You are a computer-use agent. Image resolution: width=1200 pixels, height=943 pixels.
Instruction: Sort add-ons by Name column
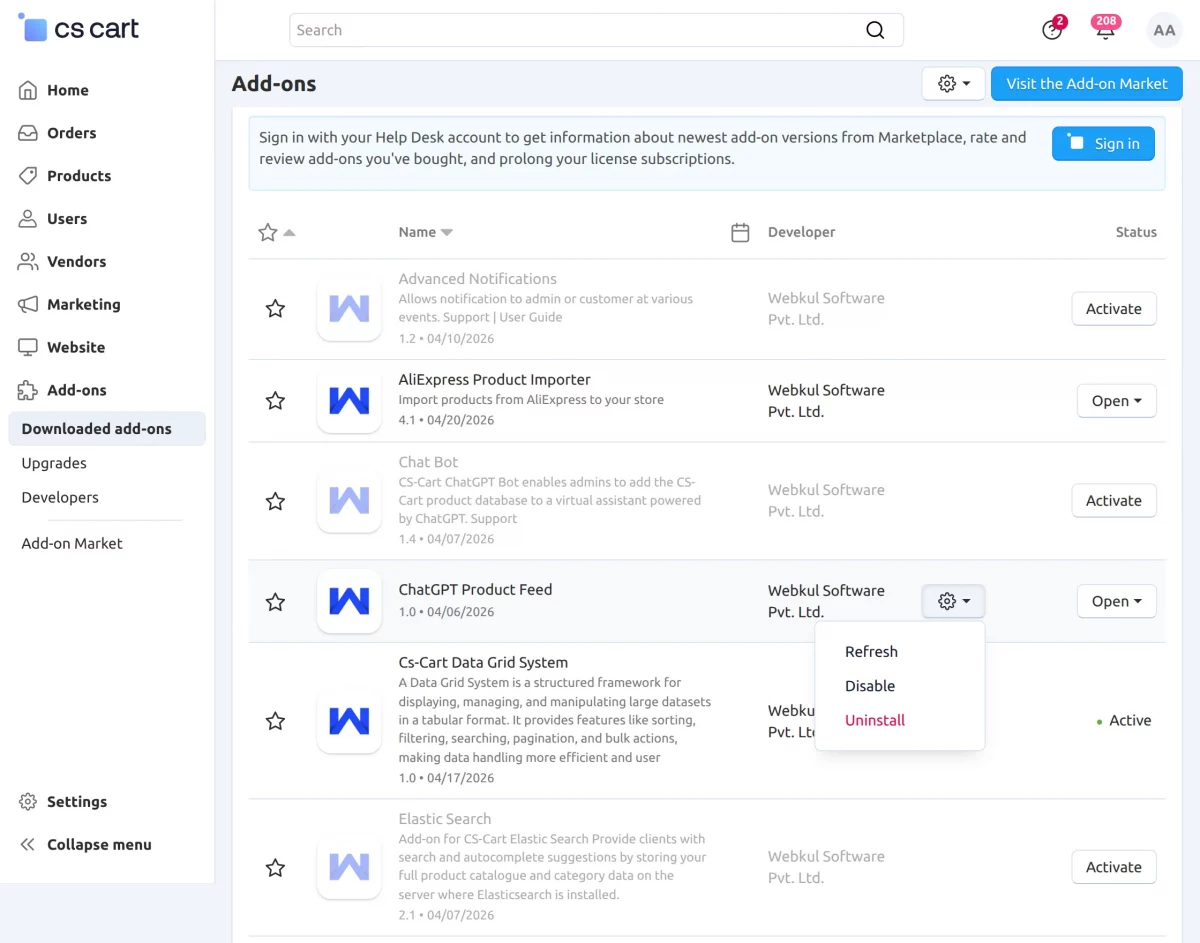(426, 232)
